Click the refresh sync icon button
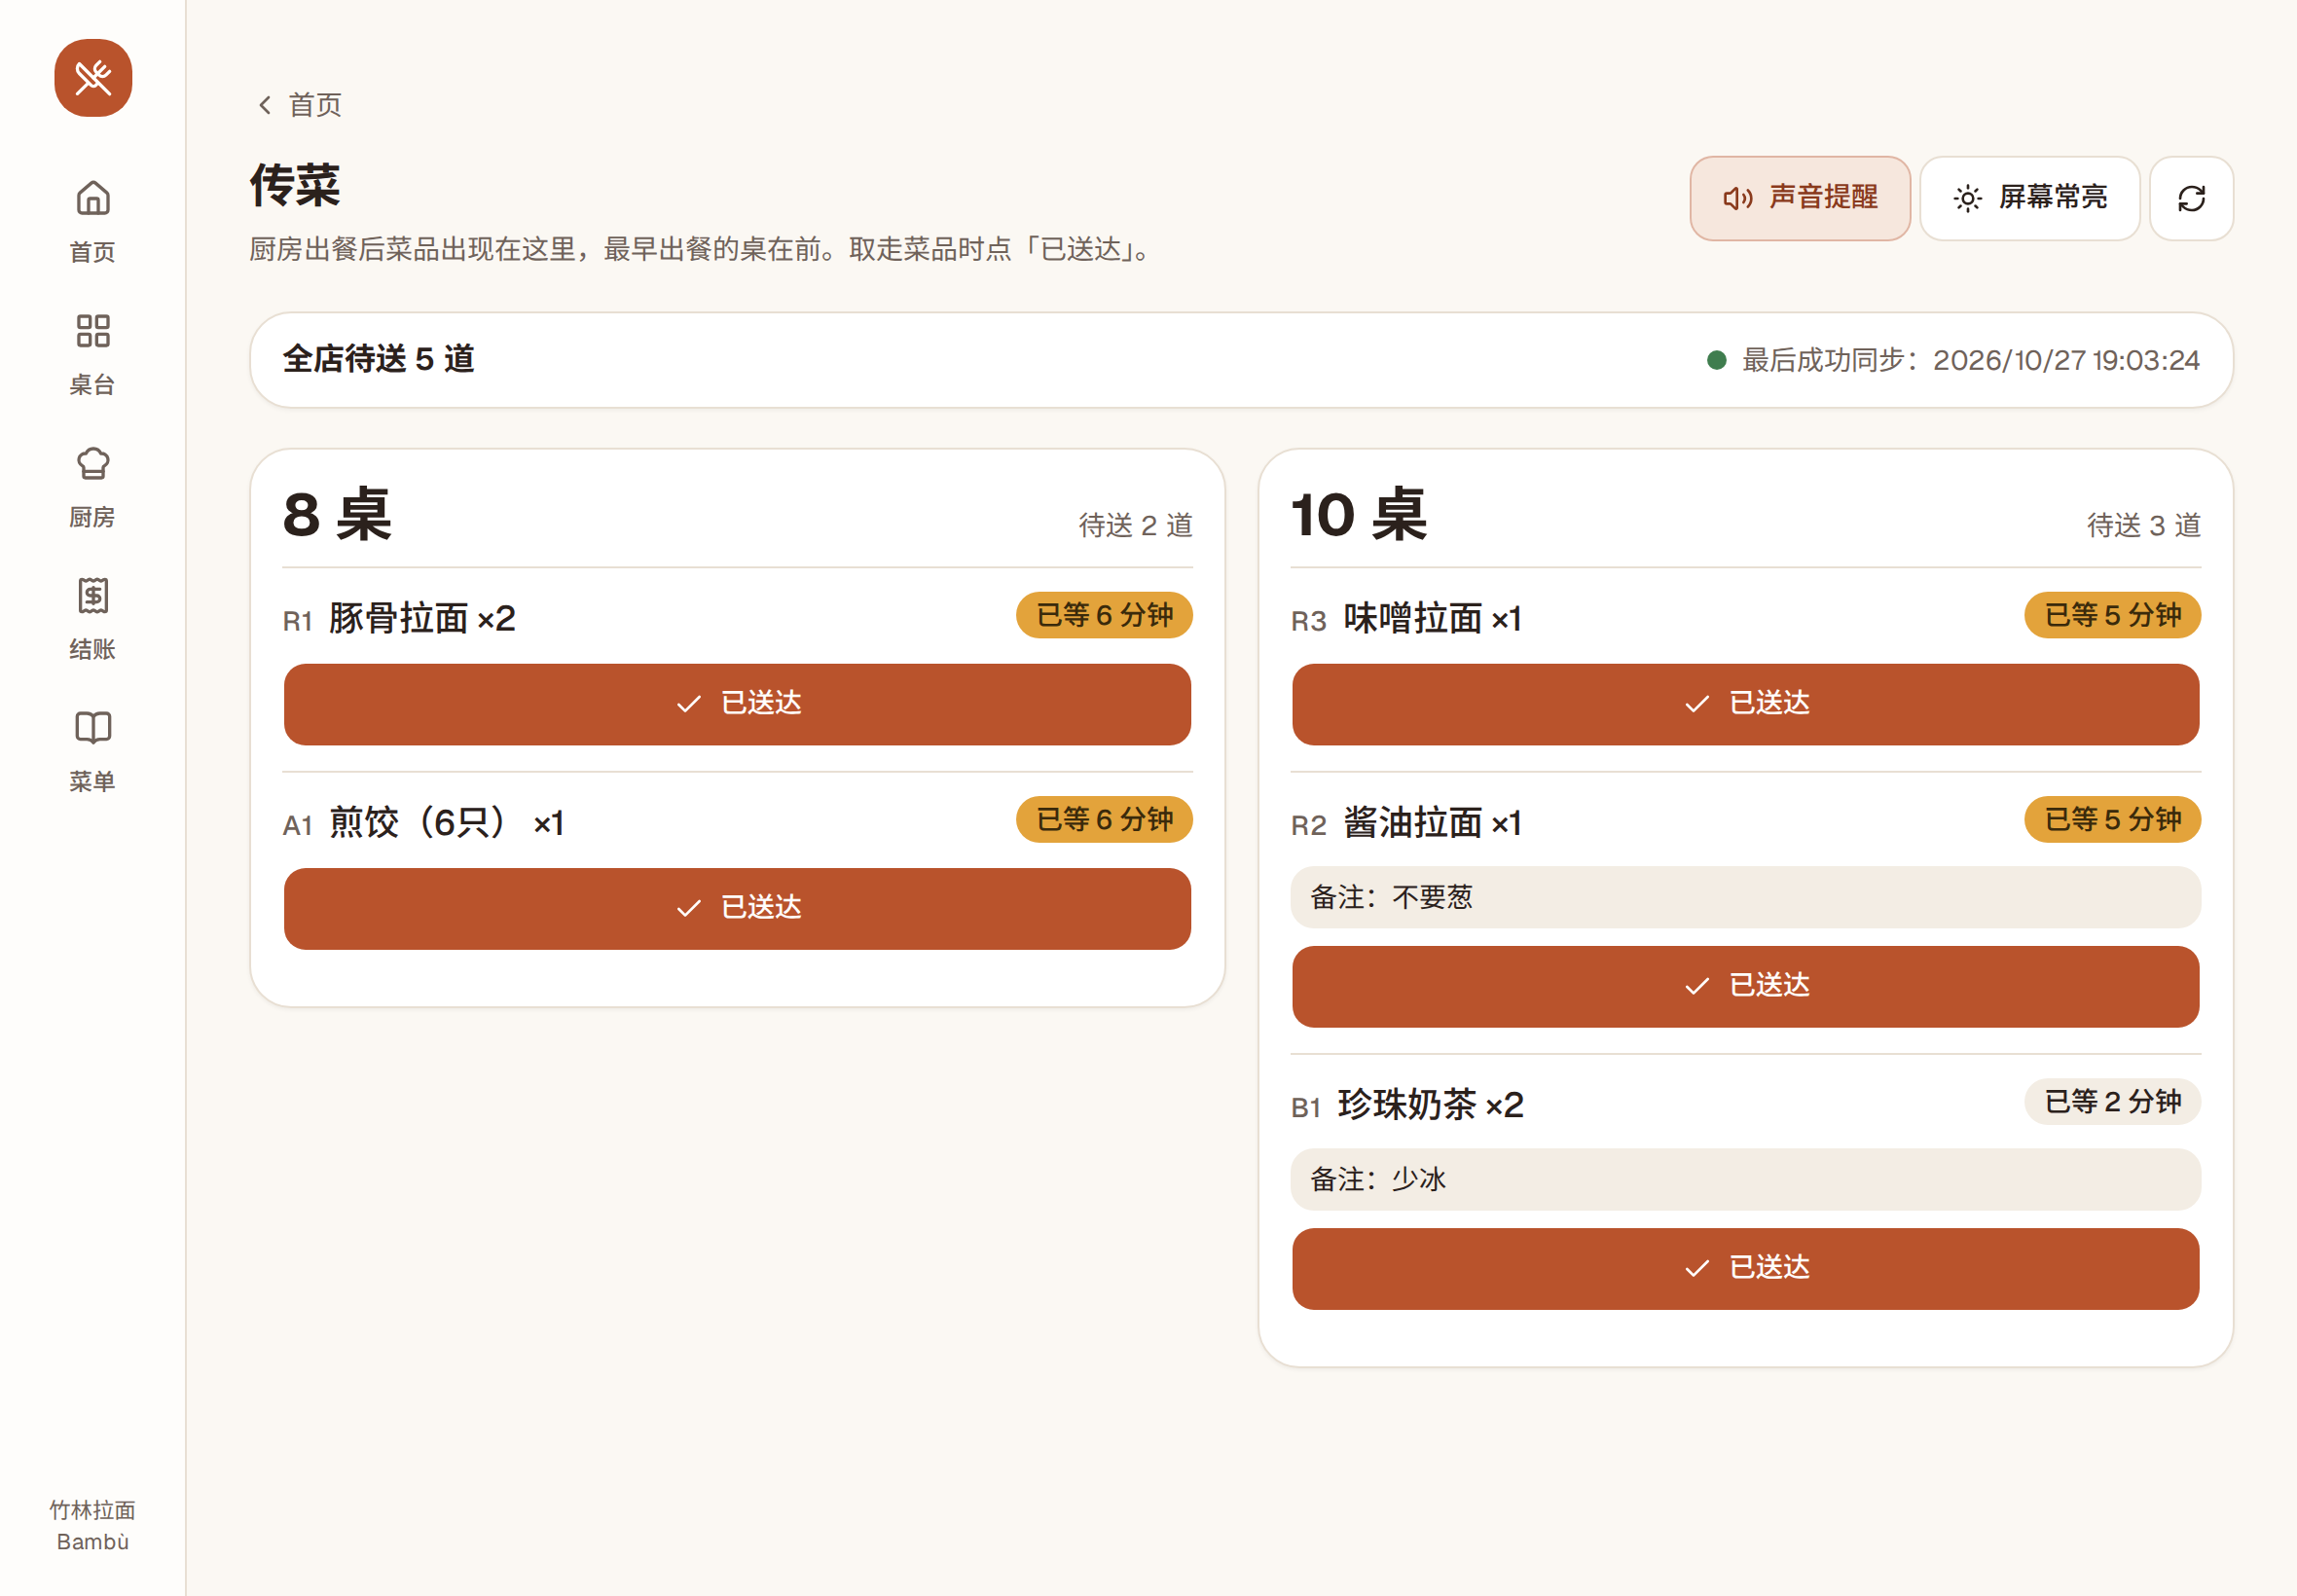 coord(2191,198)
